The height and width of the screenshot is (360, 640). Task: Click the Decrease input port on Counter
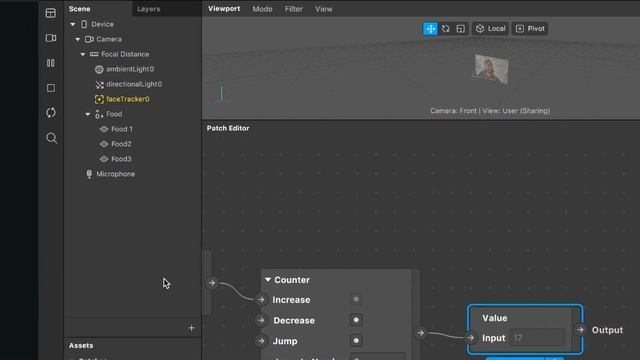[261, 320]
